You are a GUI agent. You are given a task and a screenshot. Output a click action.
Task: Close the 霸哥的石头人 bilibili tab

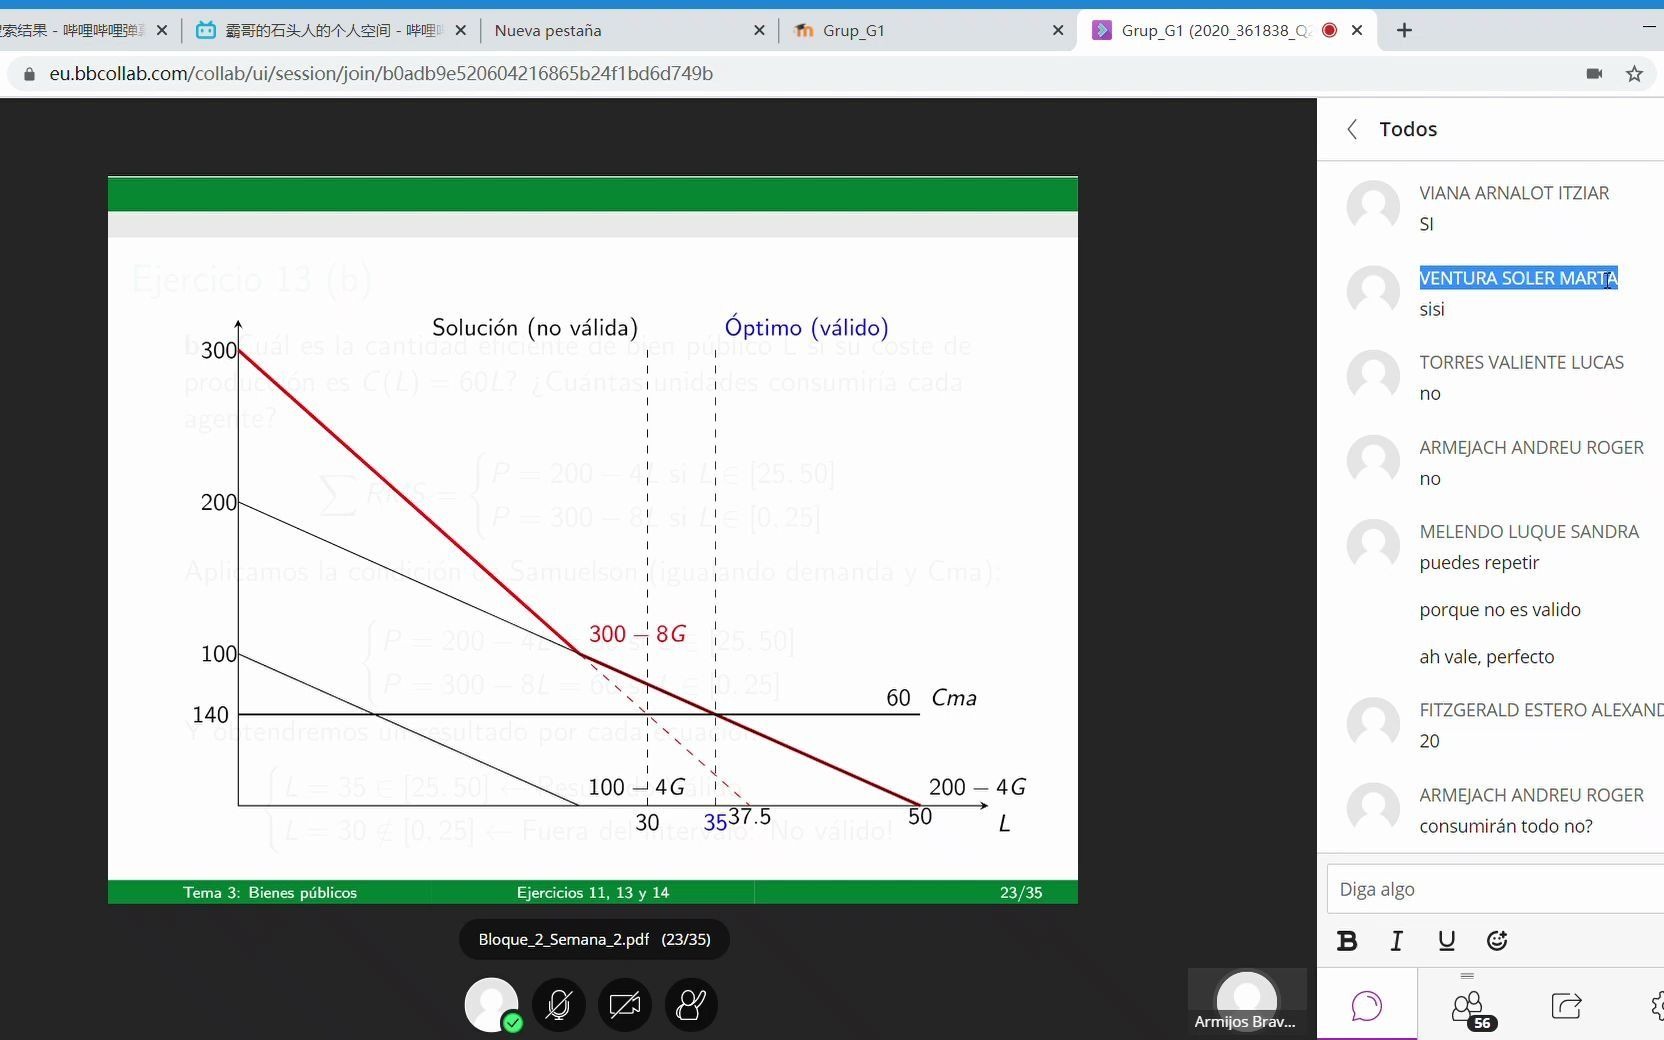460,30
